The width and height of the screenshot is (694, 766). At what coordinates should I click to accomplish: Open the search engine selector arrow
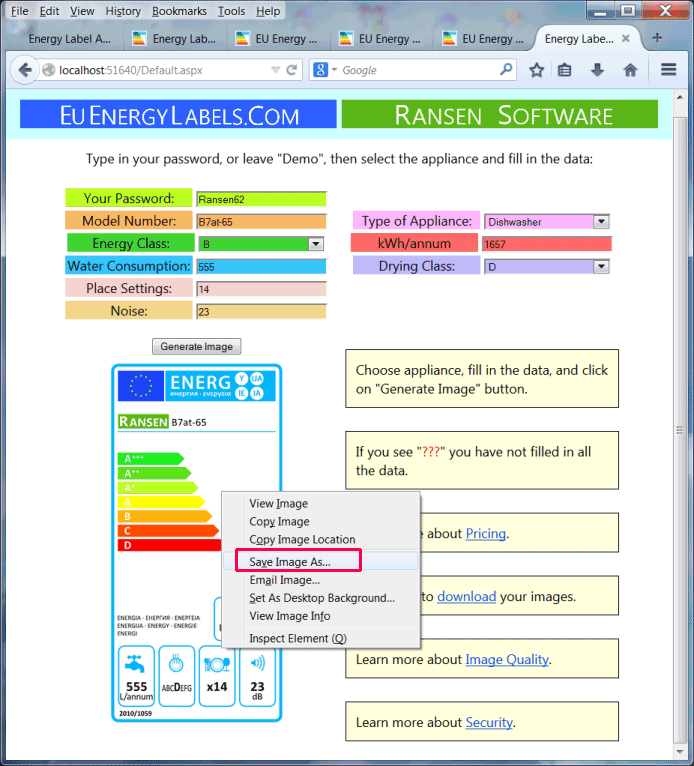pos(335,70)
